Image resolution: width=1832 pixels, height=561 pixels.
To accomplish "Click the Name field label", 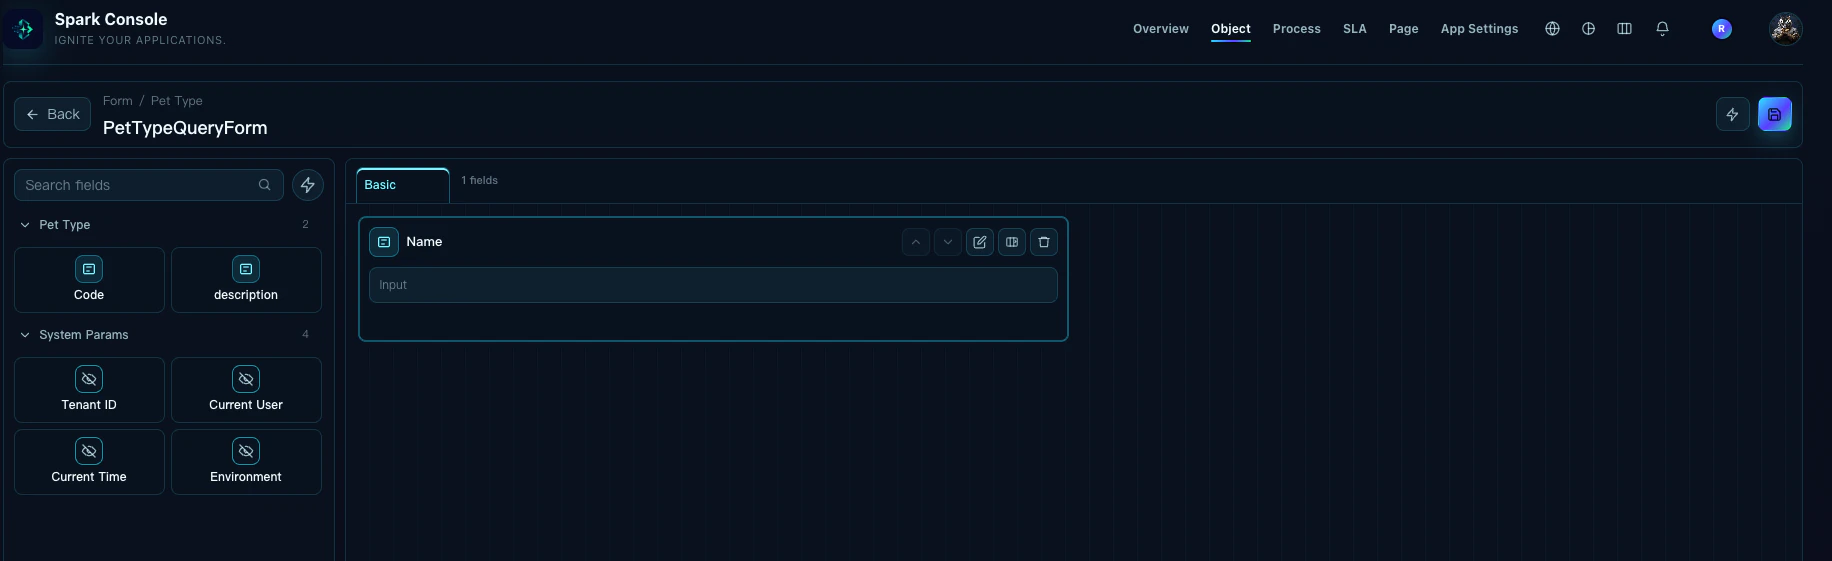I will (424, 242).
